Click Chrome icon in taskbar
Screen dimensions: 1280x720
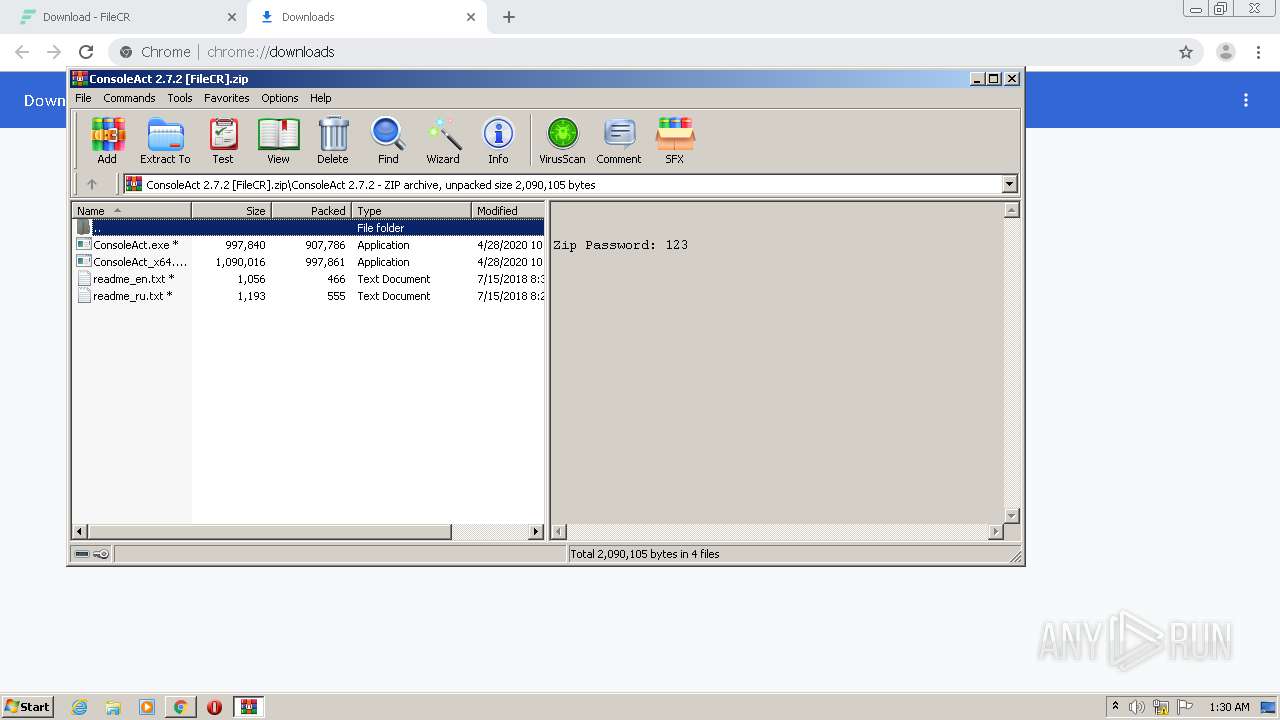coord(180,707)
